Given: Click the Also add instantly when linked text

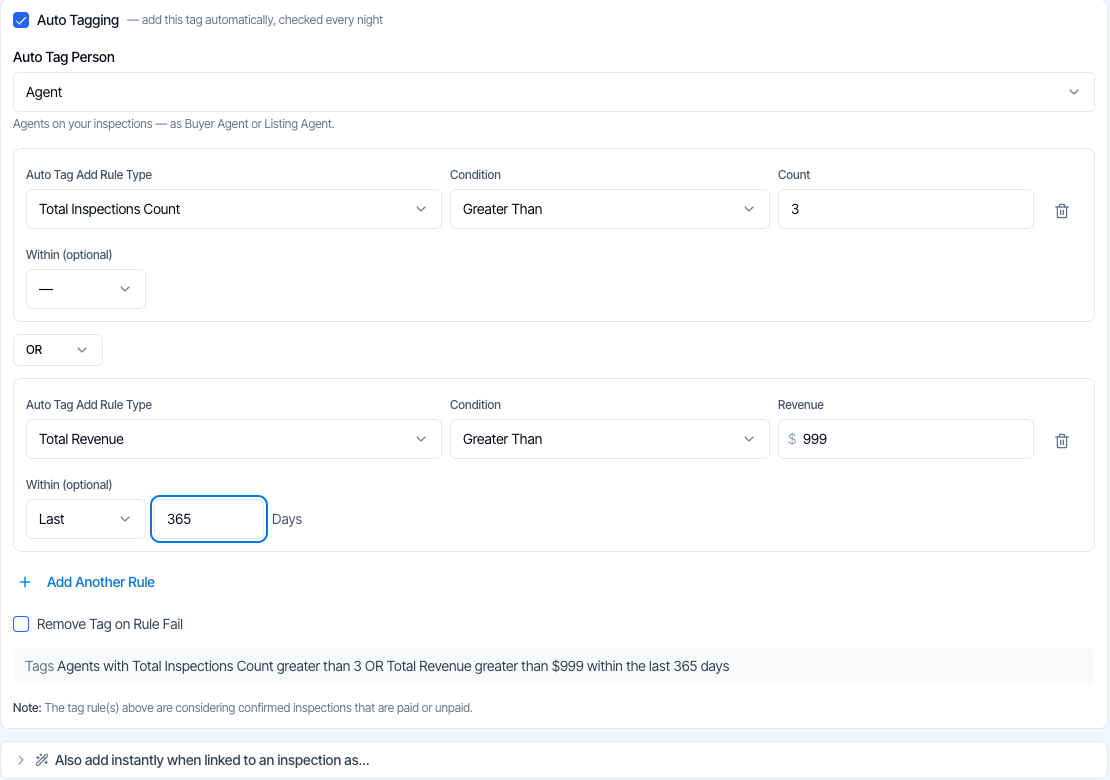Looking at the screenshot, I should pyautogui.click(x=212, y=760).
